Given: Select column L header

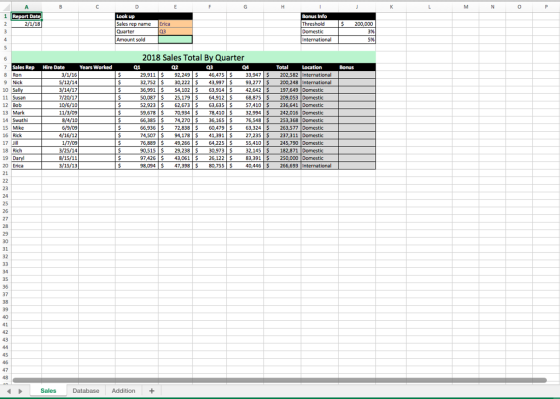Looking at the screenshot, I should coord(429,7).
